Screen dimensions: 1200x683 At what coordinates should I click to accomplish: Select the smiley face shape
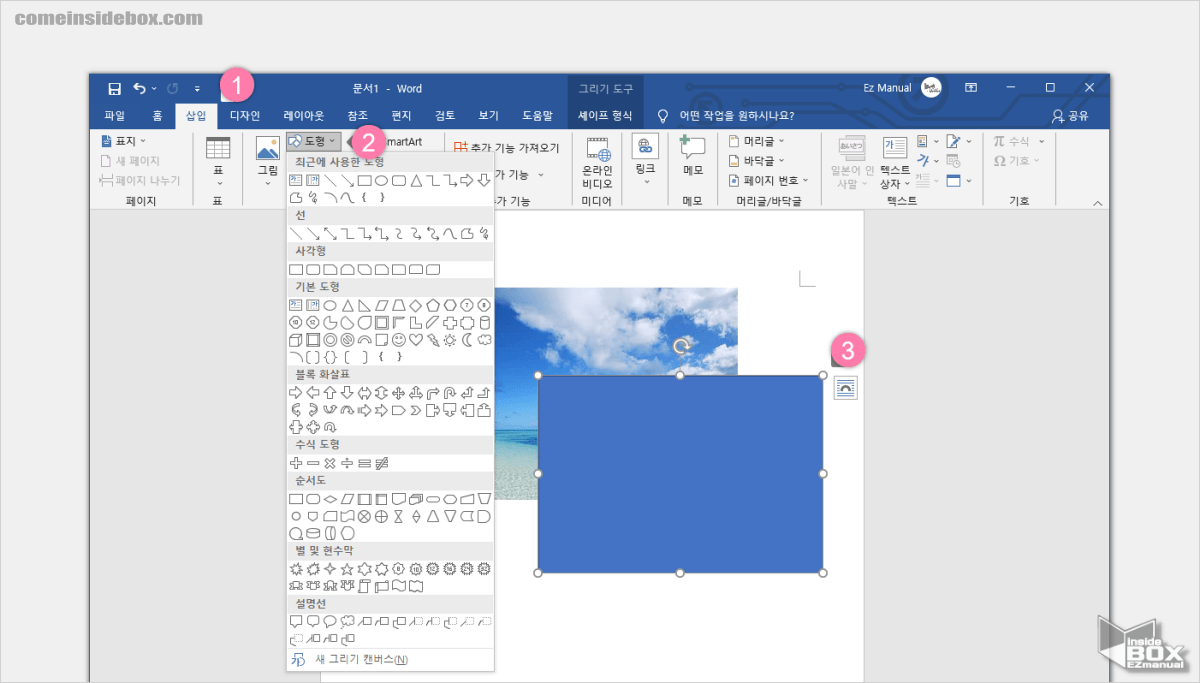[399, 340]
